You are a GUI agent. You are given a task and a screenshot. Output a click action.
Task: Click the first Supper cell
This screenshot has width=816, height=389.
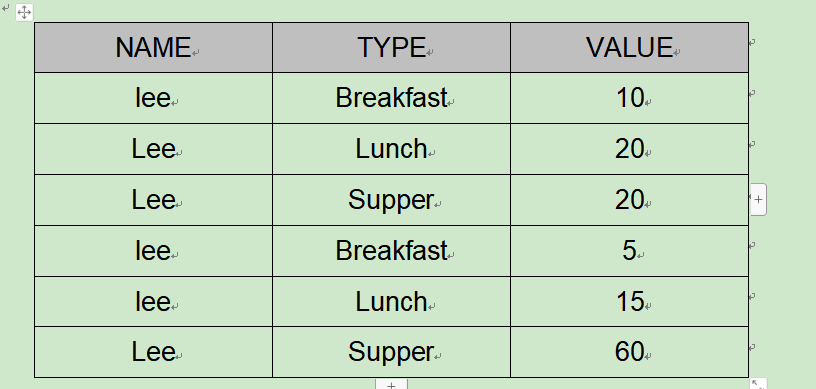point(391,200)
